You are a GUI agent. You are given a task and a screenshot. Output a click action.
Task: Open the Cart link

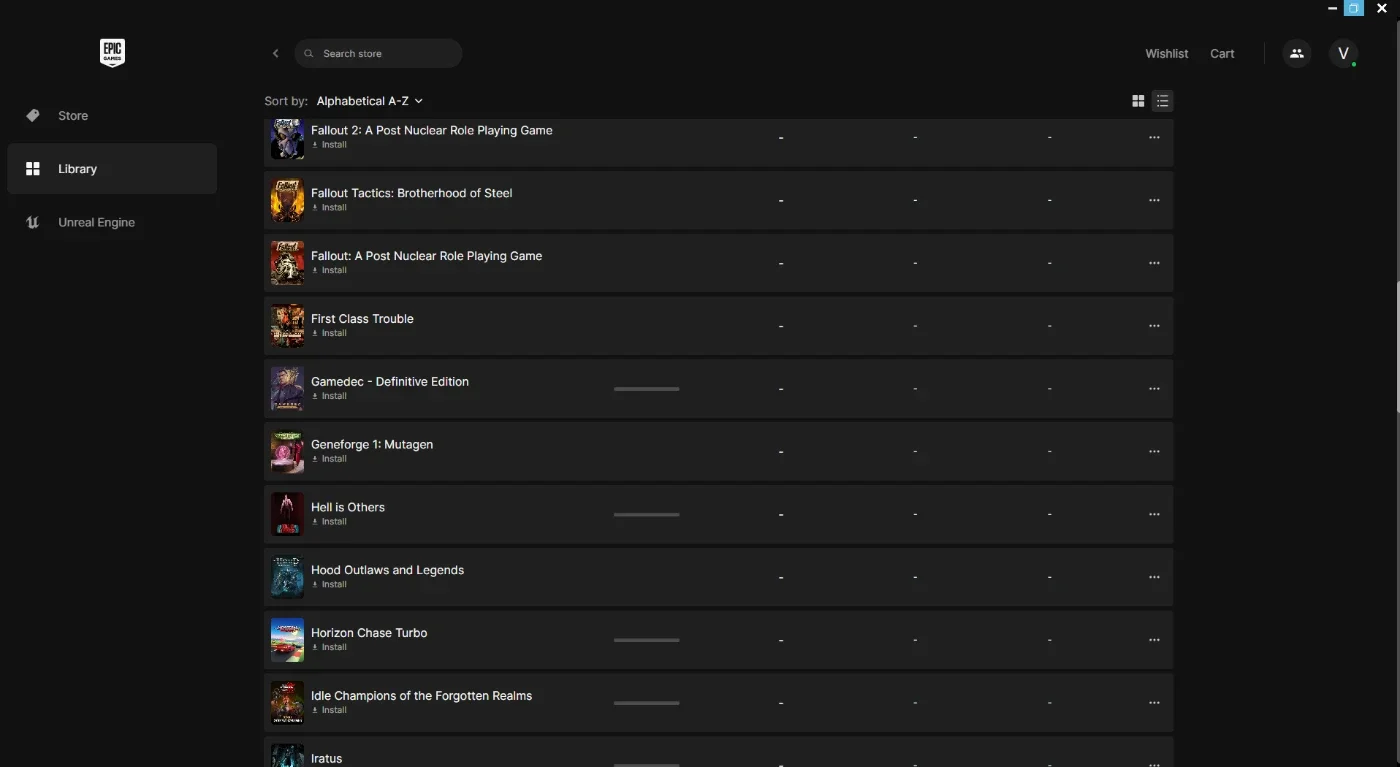click(x=1222, y=54)
